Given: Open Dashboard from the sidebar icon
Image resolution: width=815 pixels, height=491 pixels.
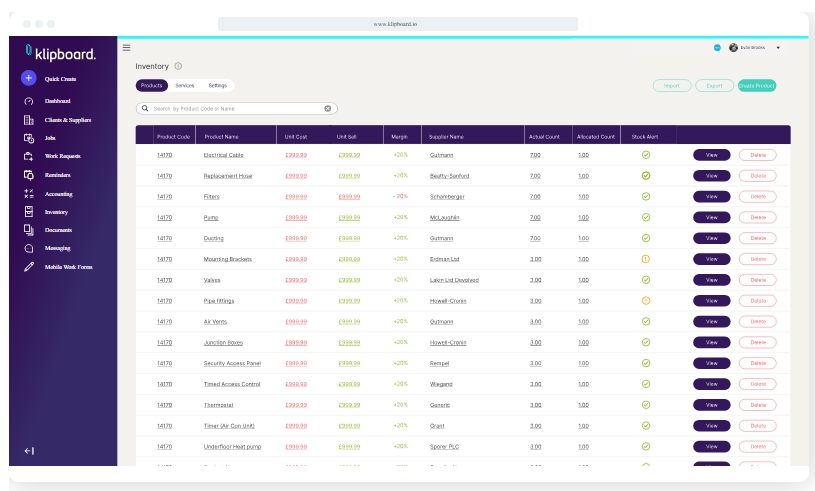Looking at the screenshot, I should tap(29, 101).
